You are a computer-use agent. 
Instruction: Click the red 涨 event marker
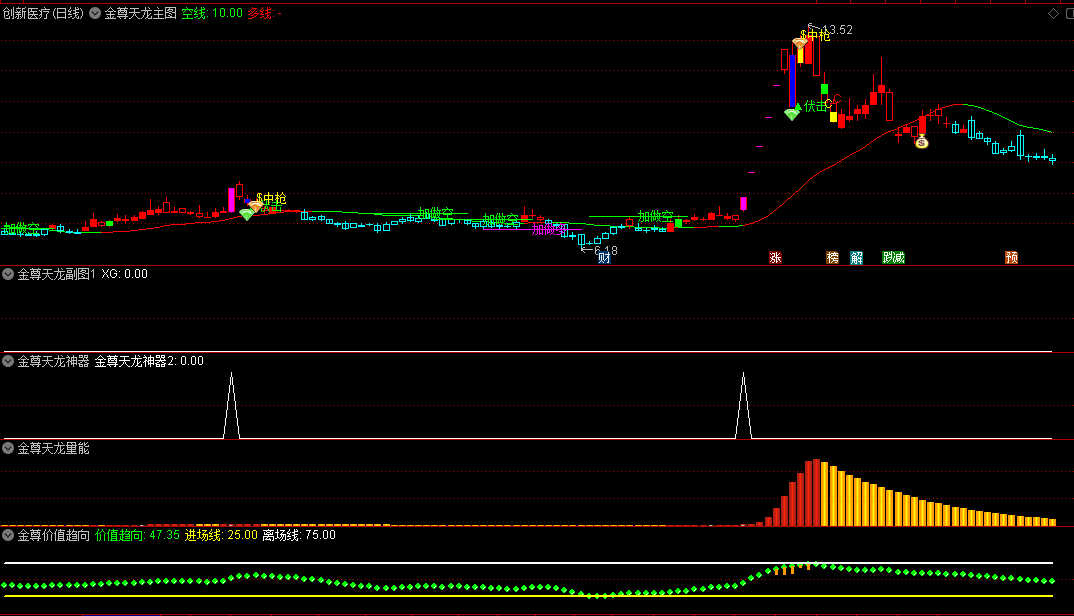(775, 258)
